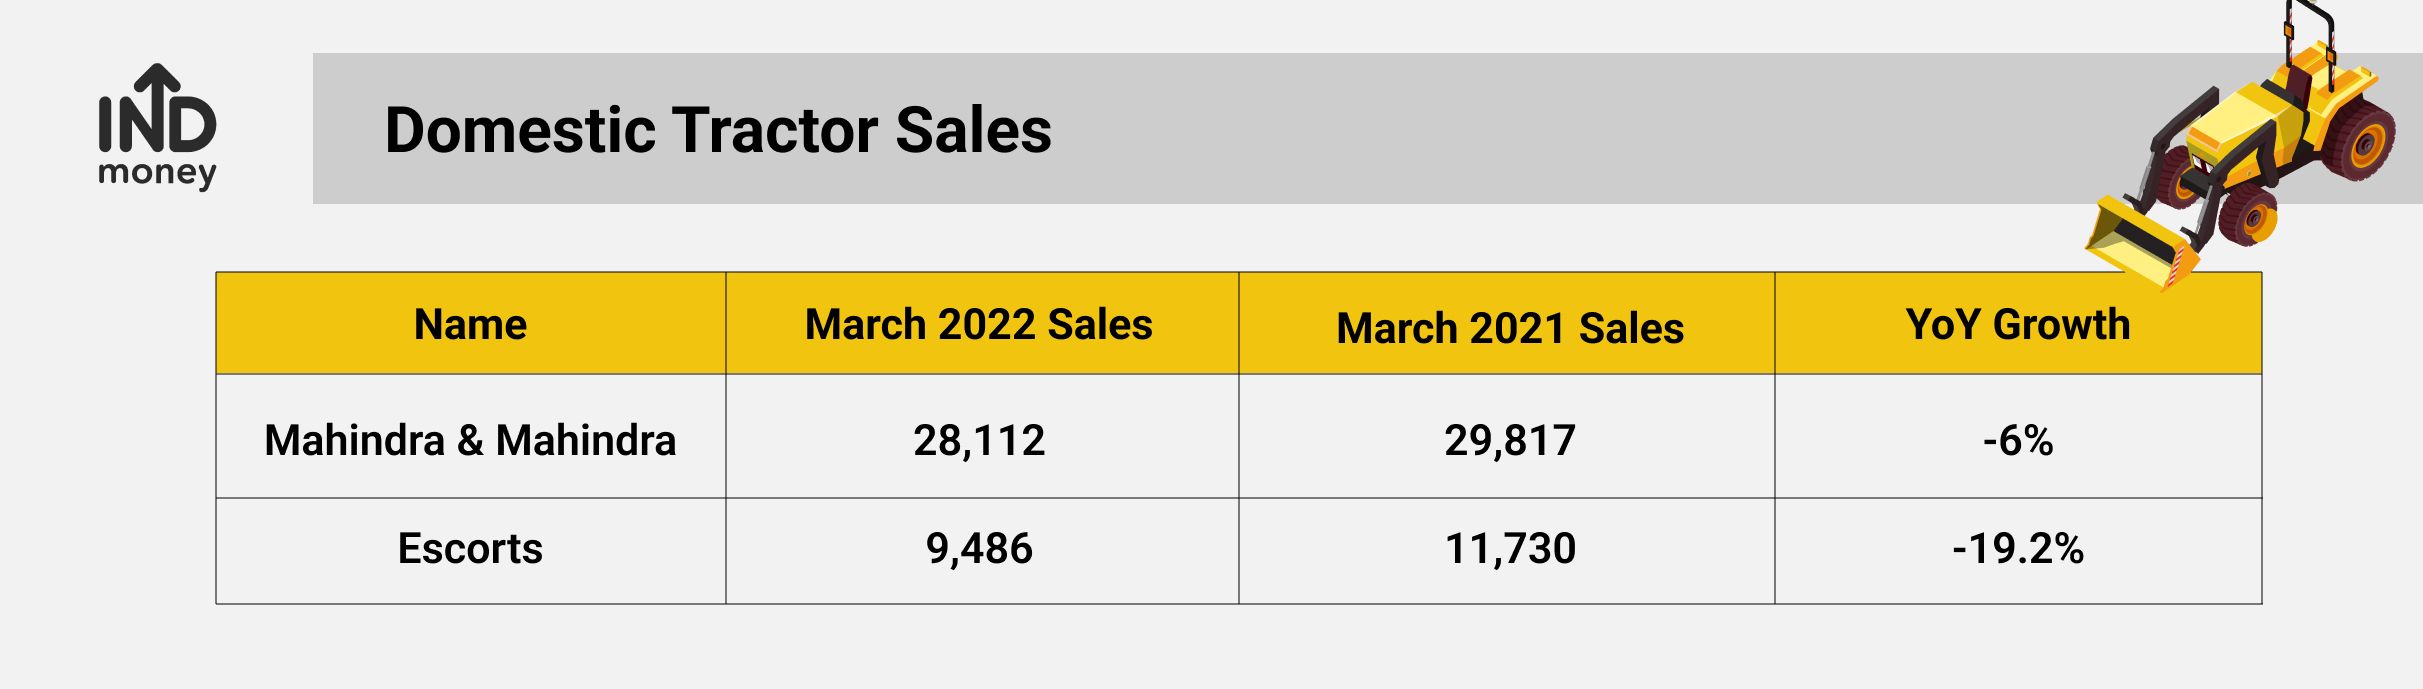Click the tractor's front loader bucket
2423x689 pixels.
tap(2140, 243)
